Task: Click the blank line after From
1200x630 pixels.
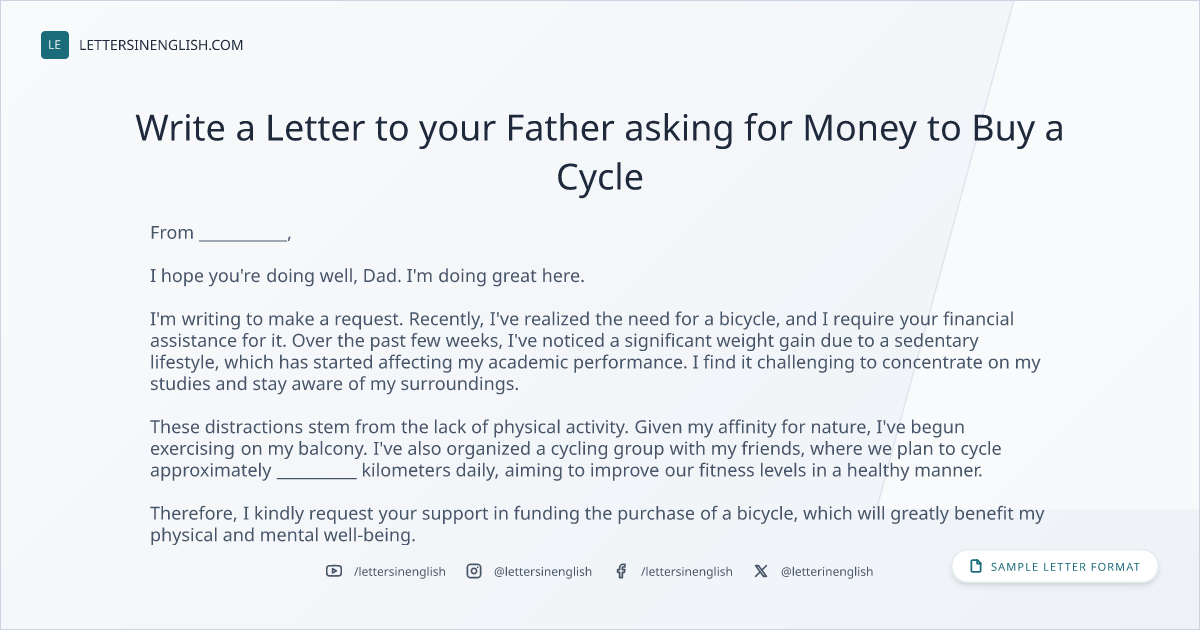Action: tap(243, 234)
